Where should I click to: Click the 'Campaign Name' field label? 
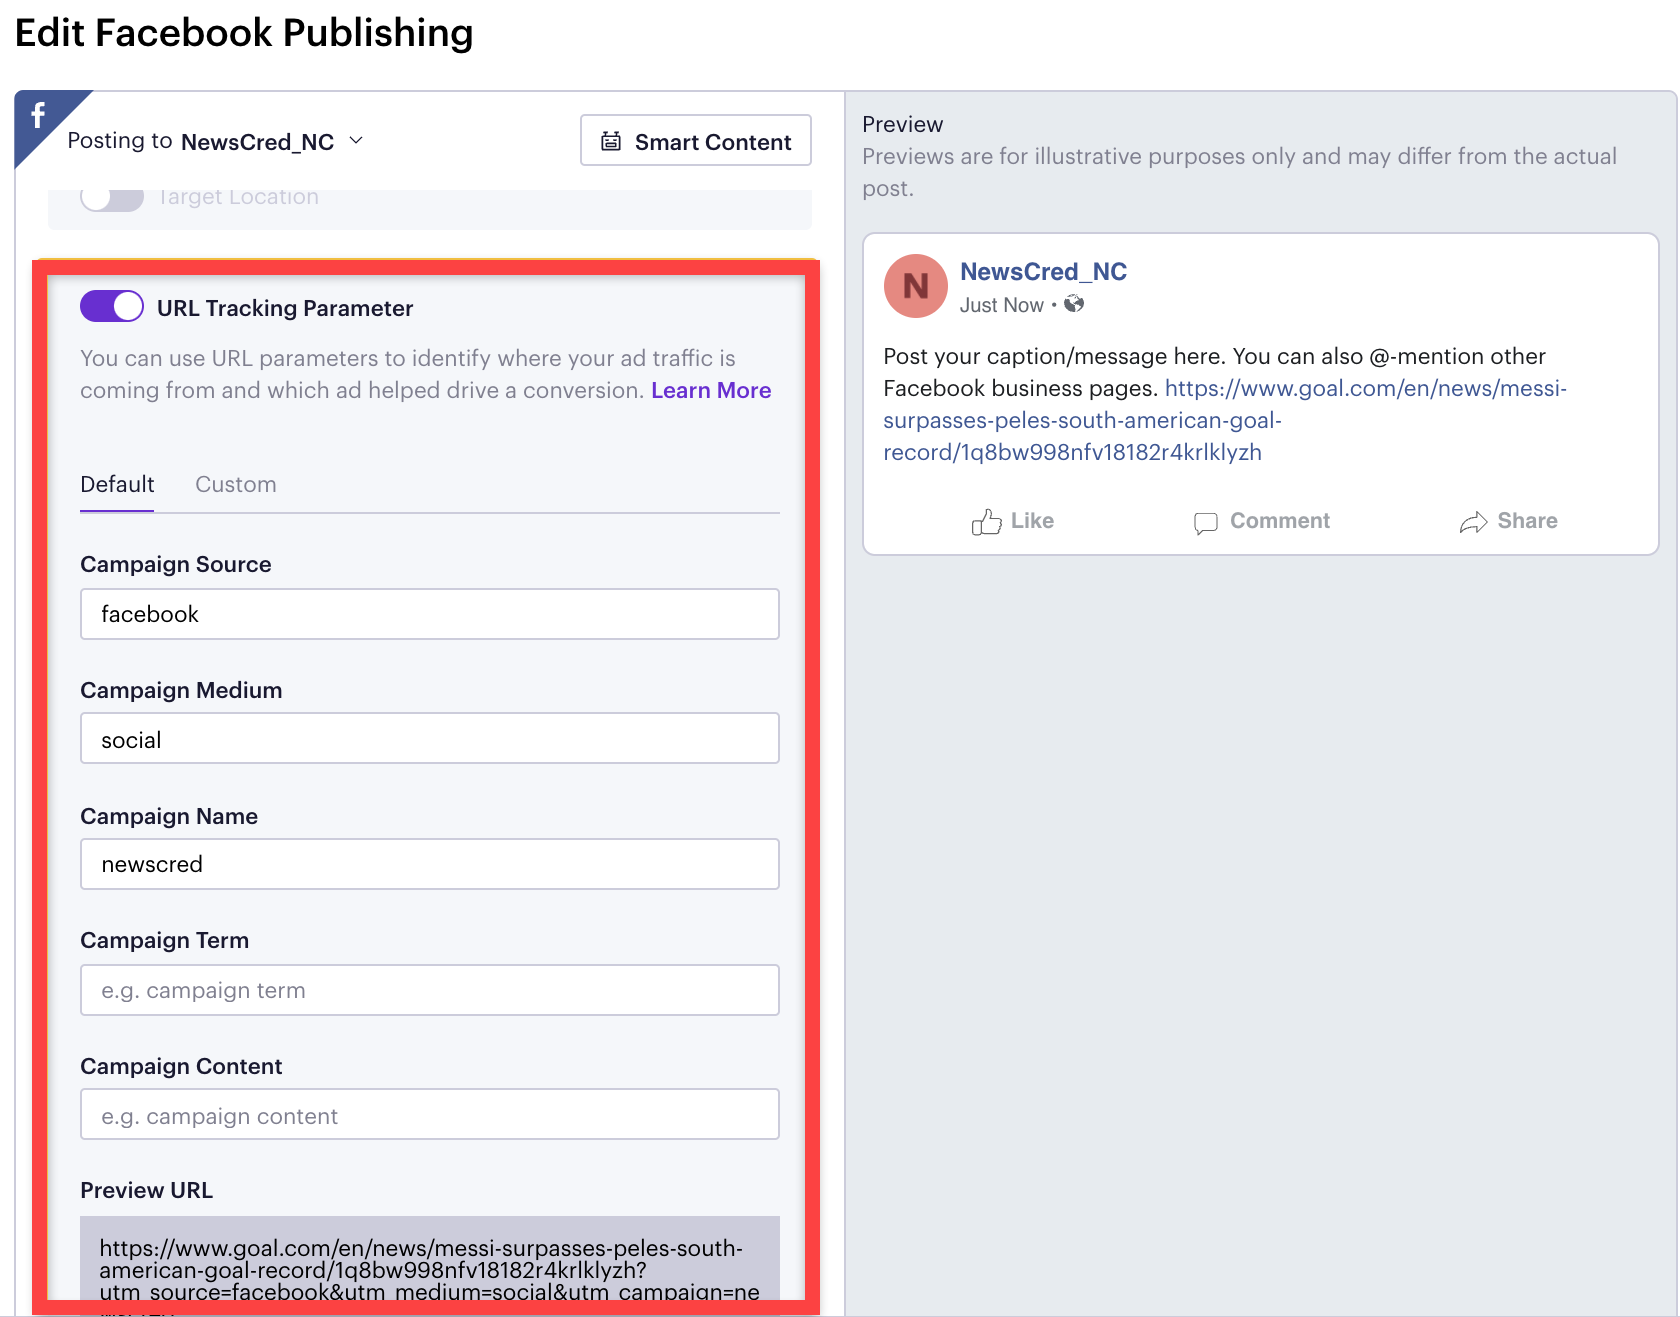[169, 816]
